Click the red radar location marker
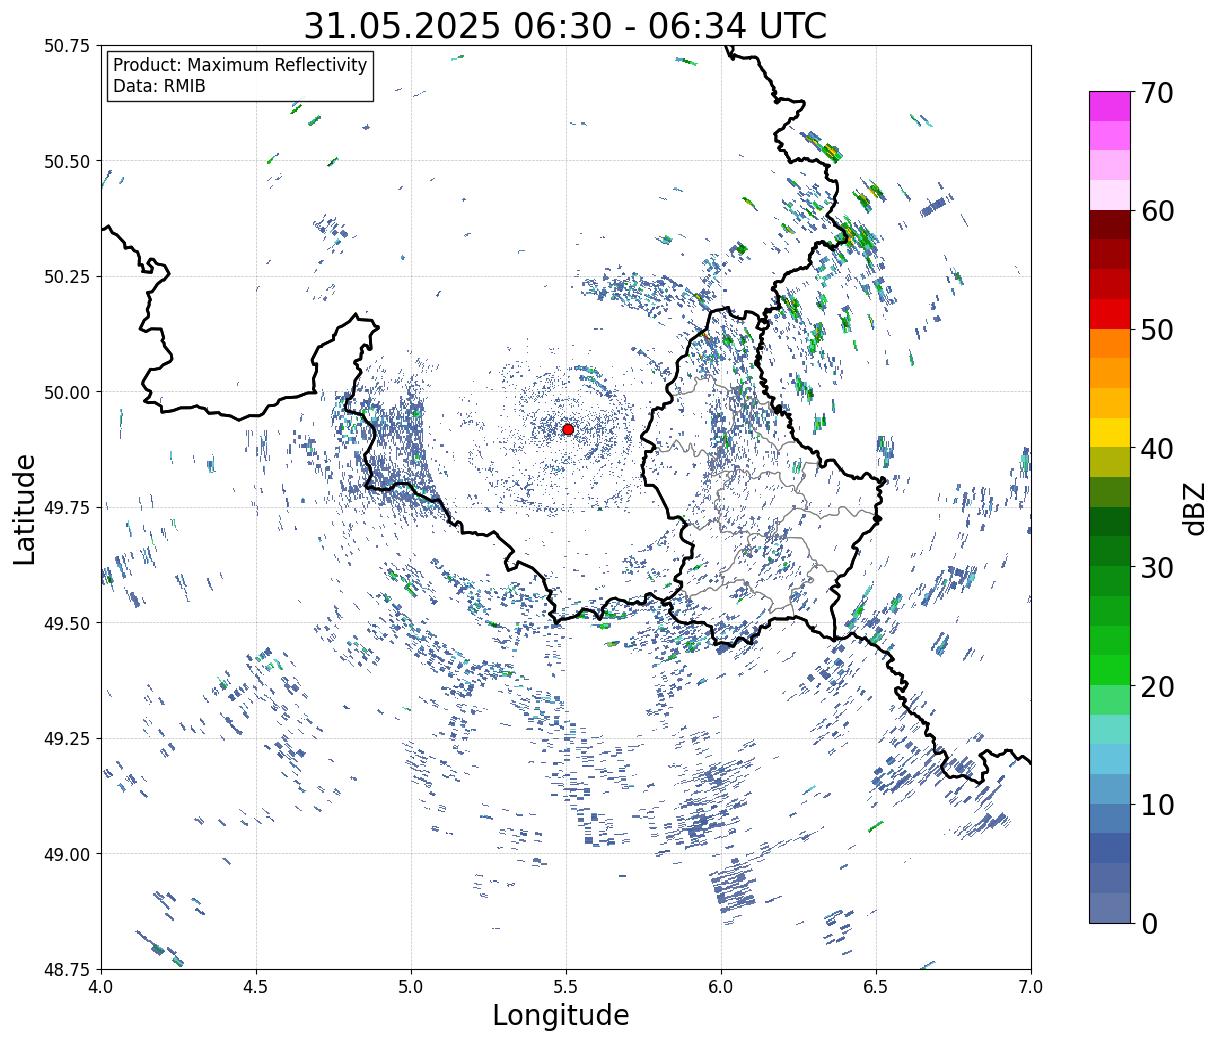This screenshot has width=1219, height=1040. tap(568, 429)
